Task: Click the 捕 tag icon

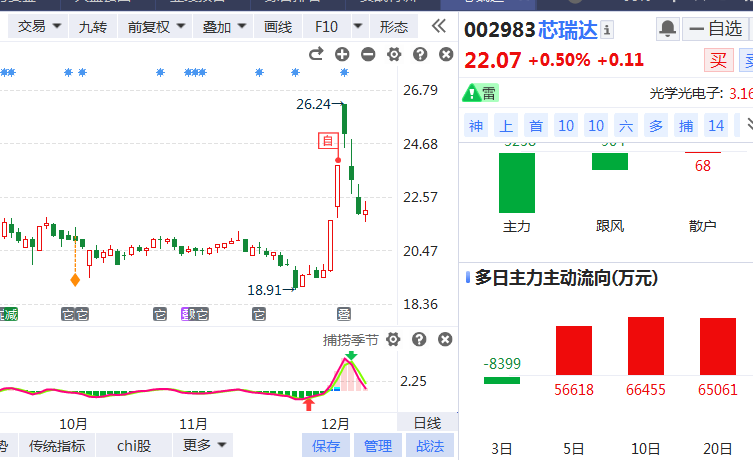Action: 686,126
